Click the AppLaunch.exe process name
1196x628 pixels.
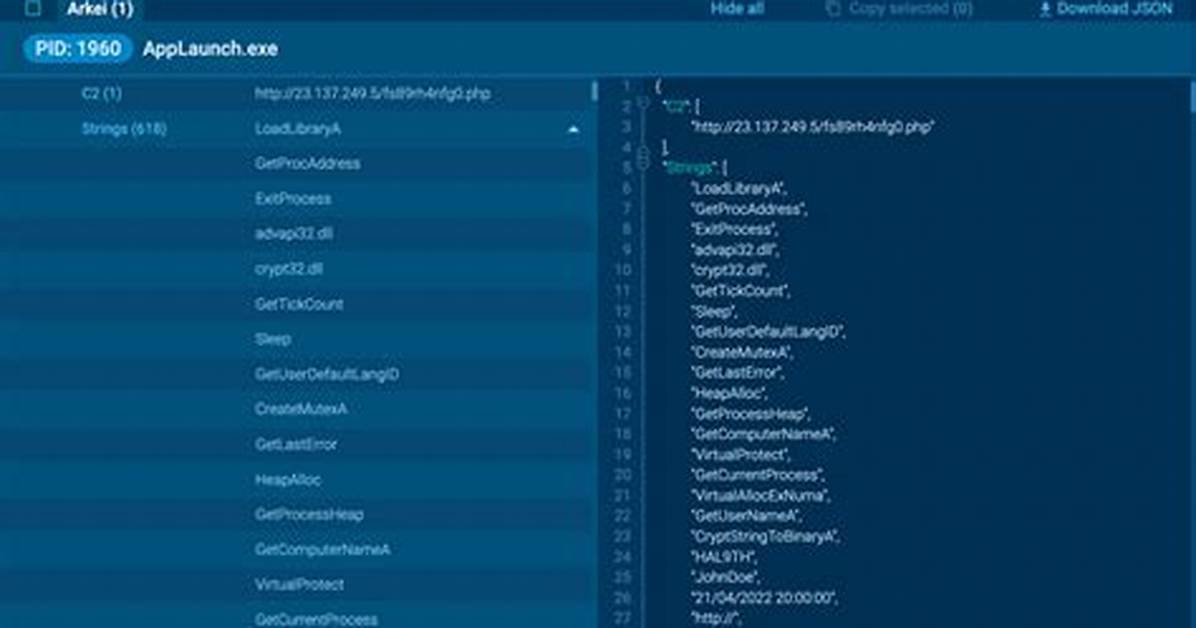[210, 49]
